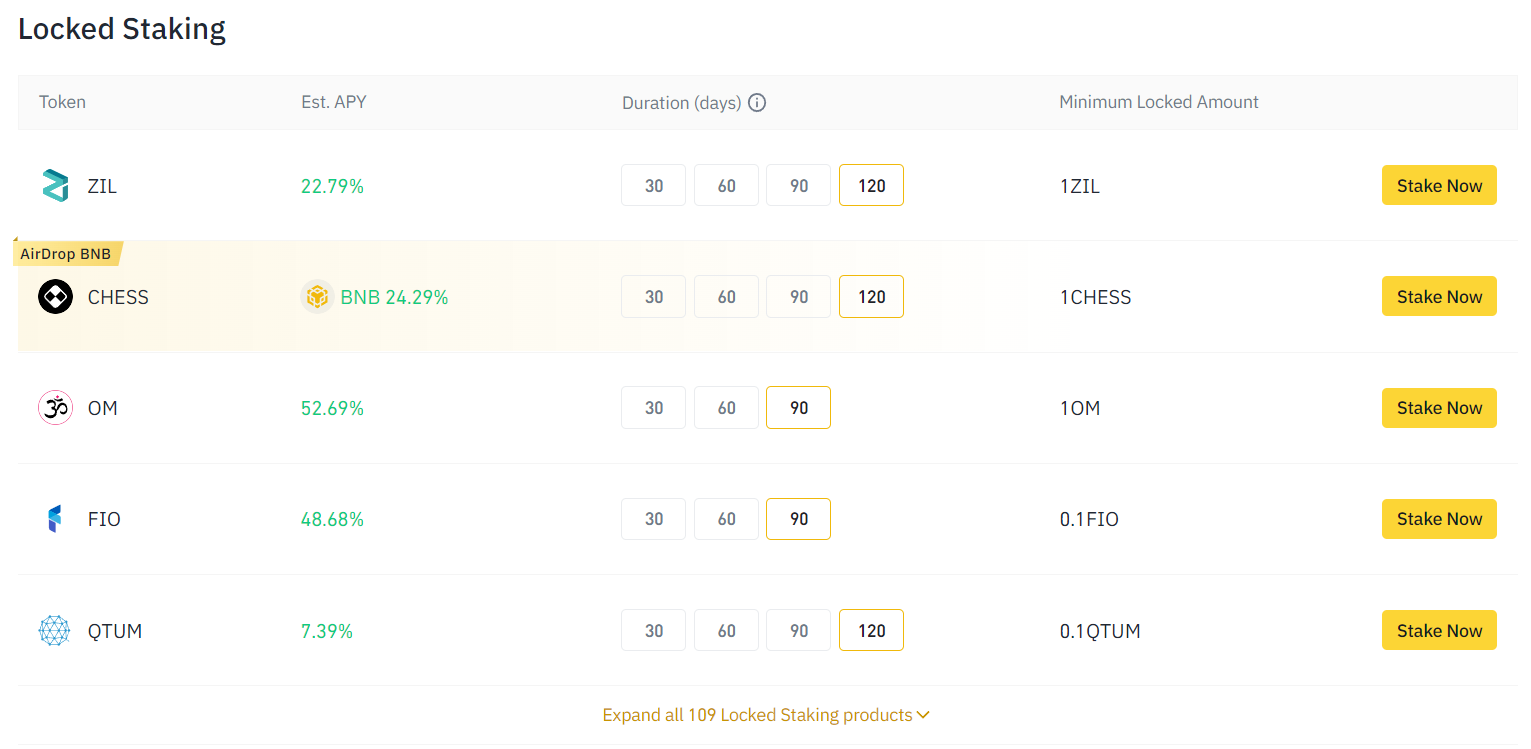Screen dimensions: 1531x749
Task: Click the ZIL token logo icon
Action: coord(55,186)
